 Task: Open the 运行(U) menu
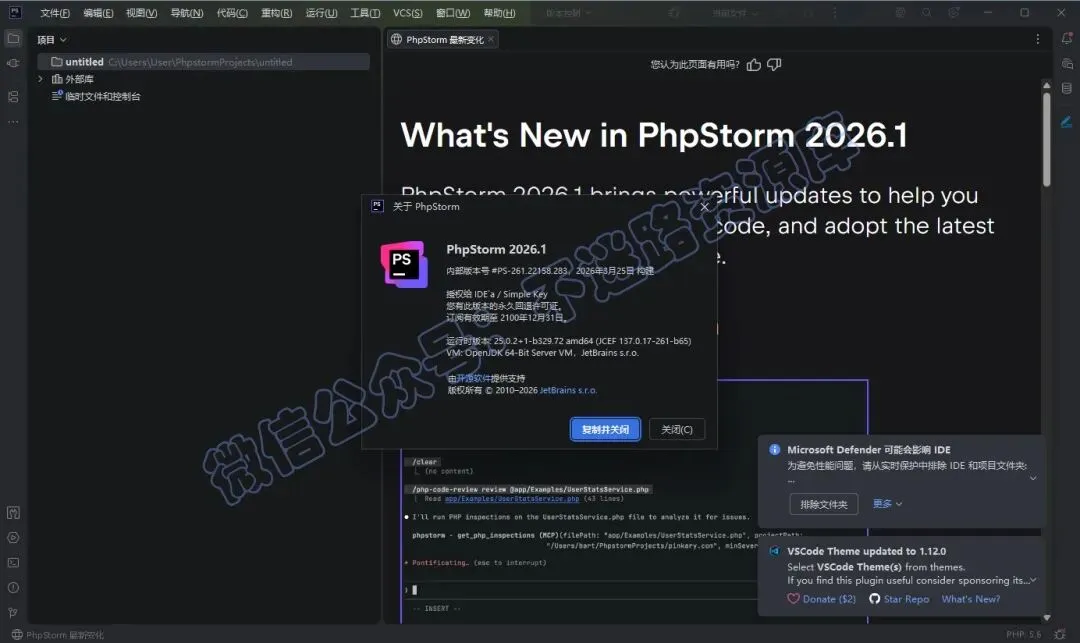coord(321,13)
